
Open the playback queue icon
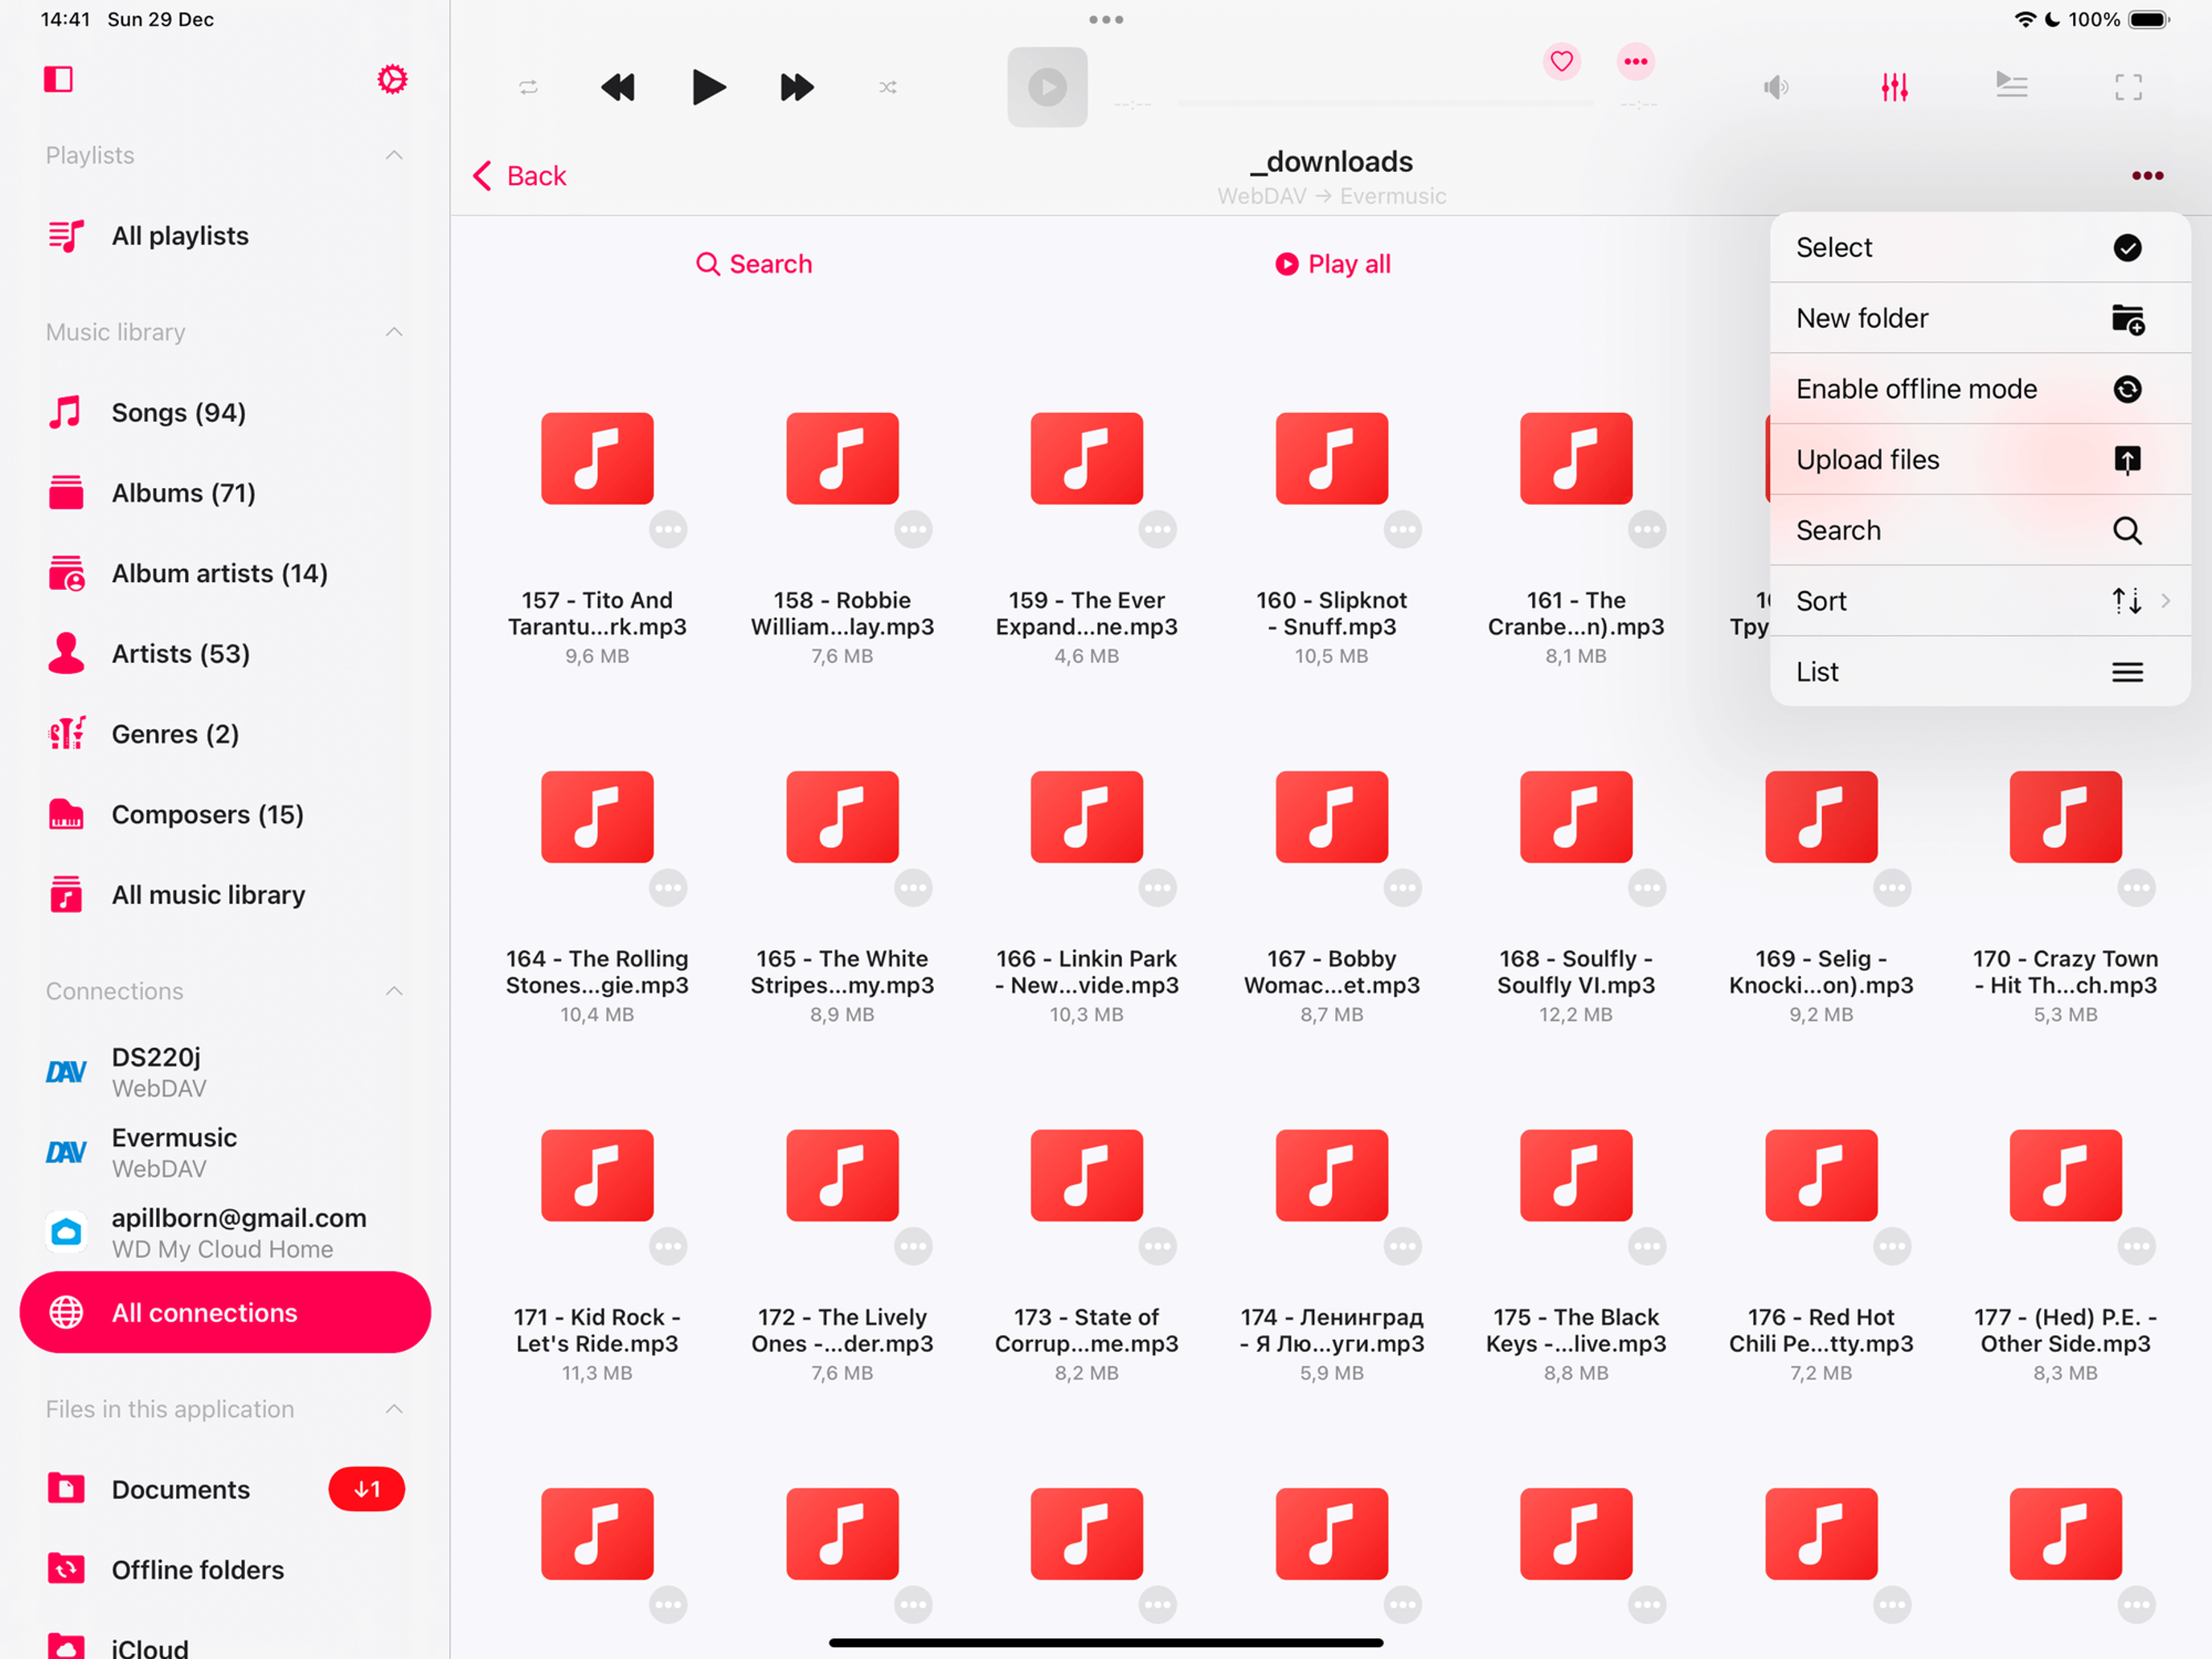point(2011,86)
